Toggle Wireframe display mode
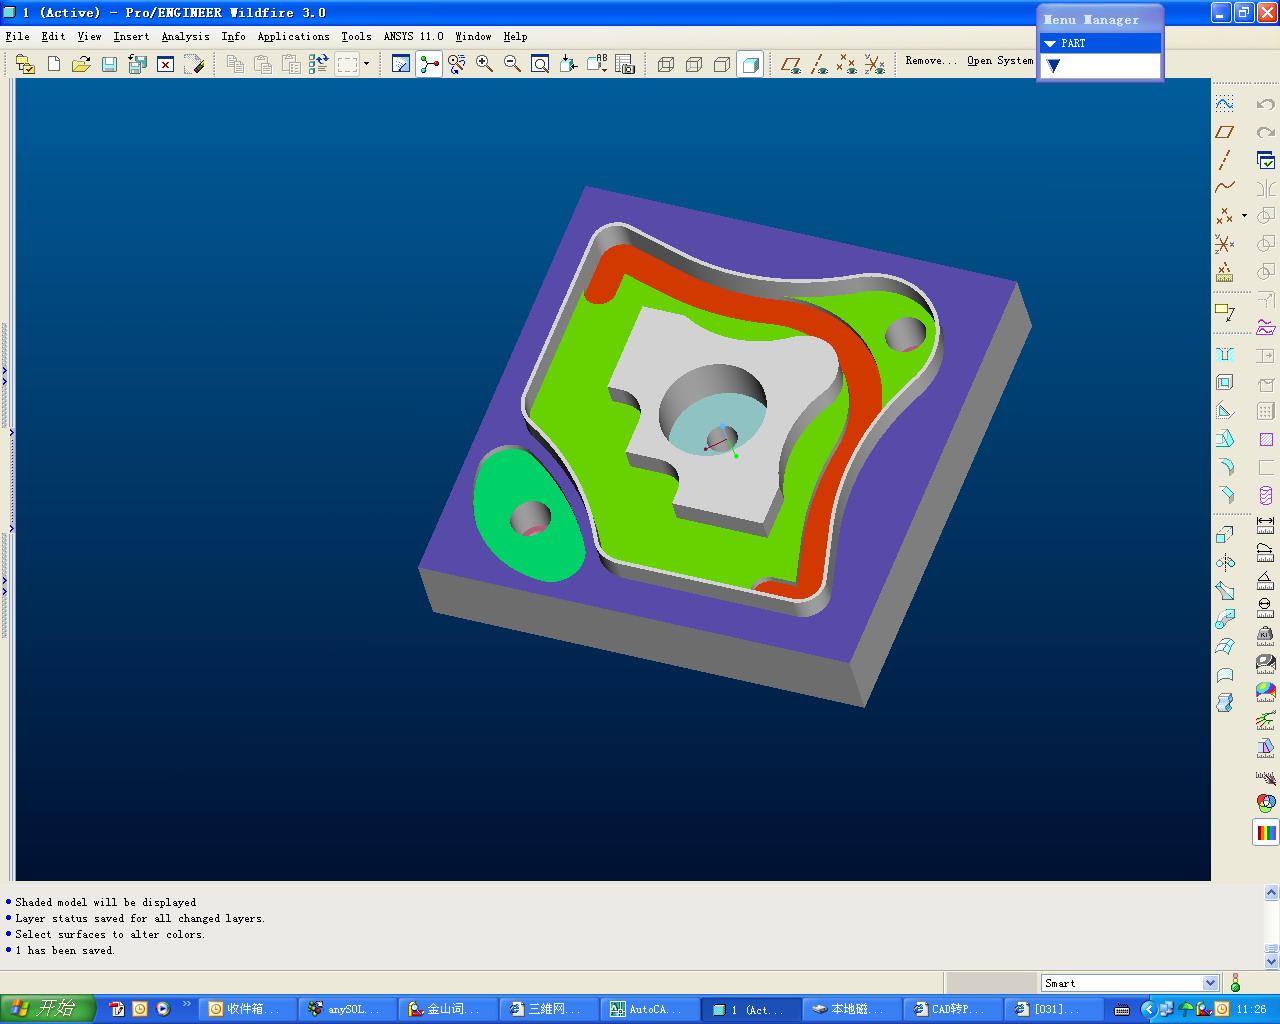 click(666, 64)
